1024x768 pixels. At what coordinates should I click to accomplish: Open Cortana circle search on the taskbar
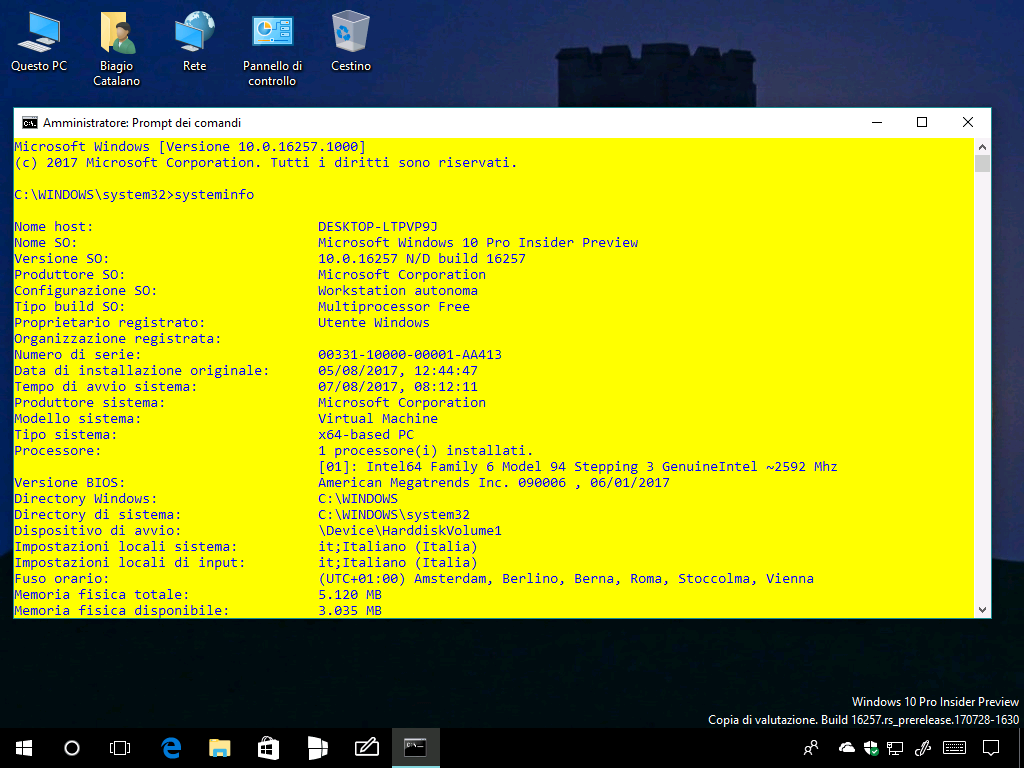click(72, 748)
